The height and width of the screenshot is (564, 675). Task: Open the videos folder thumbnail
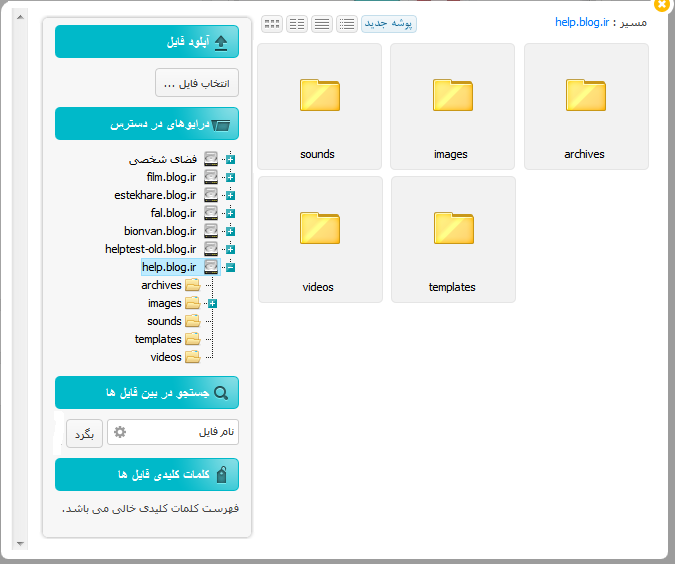coord(319,239)
